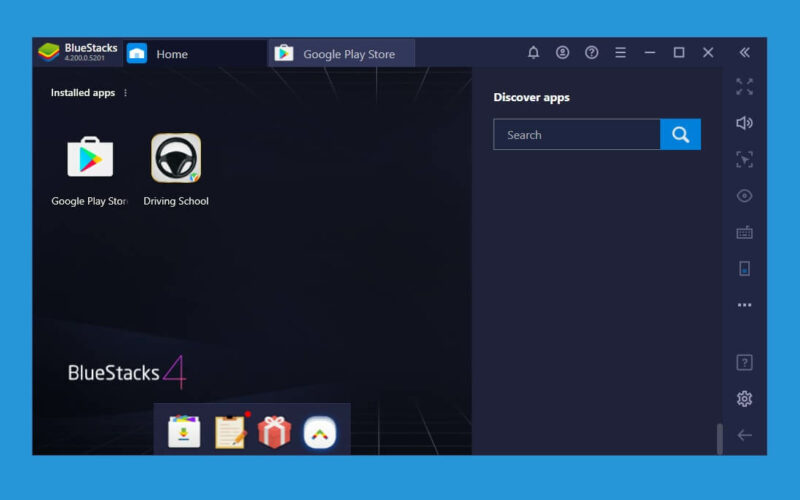Show more sidebar options ellipsis

744,305
